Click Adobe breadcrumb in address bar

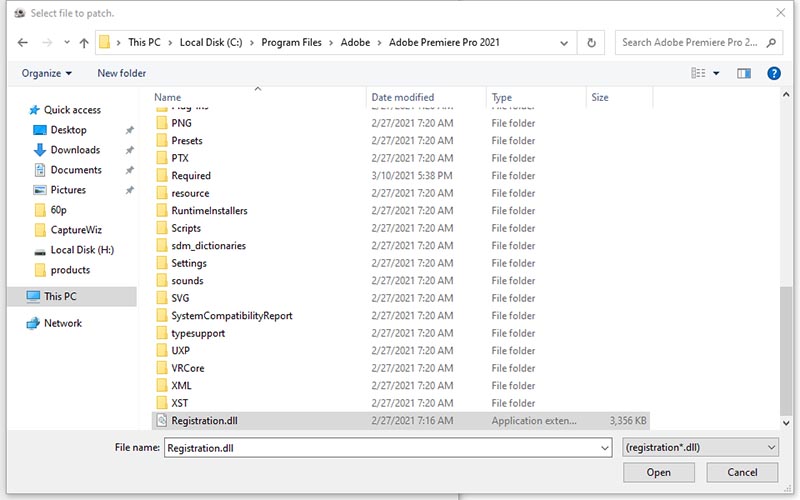[x=355, y=43]
